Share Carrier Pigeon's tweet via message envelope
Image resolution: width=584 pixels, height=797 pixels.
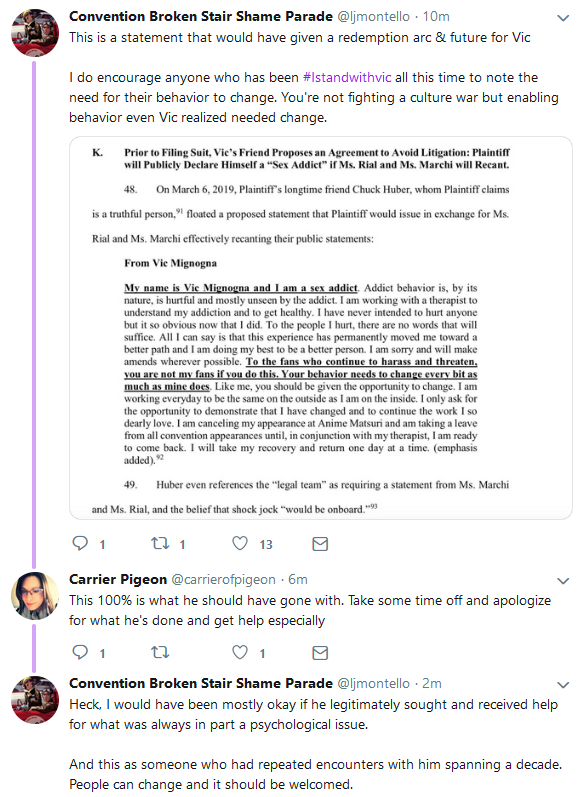(x=320, y=653)
